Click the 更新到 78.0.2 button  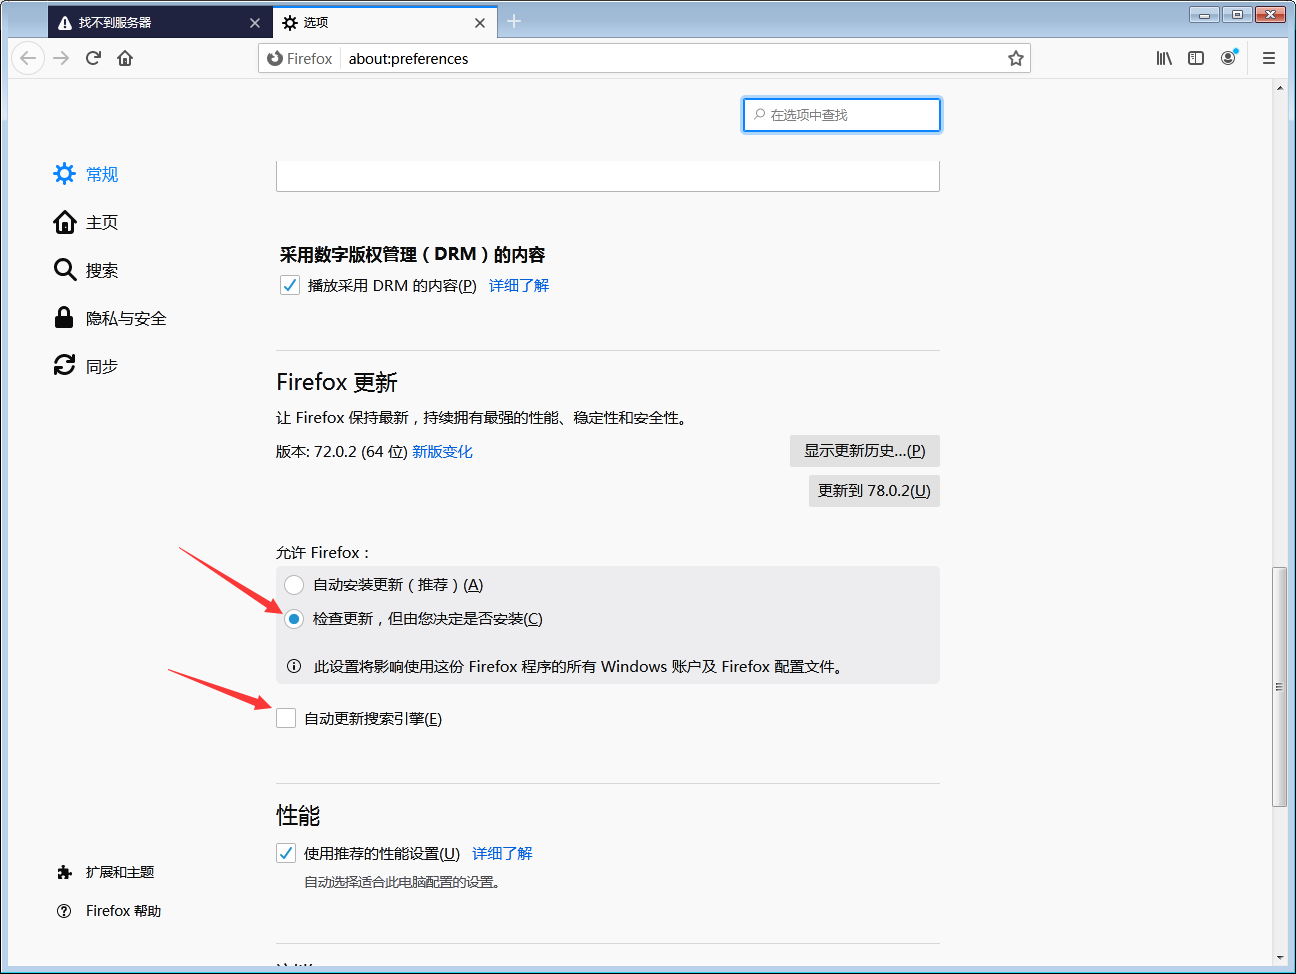click(x=874, y=491)
